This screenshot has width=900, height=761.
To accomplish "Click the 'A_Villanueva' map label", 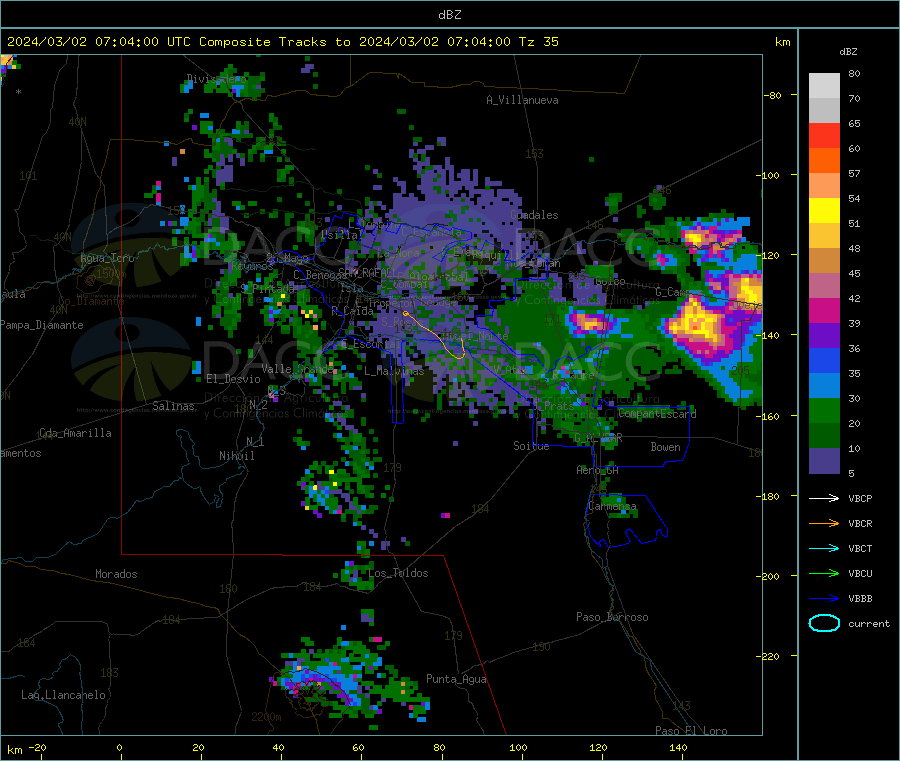I will click(522, 100).
